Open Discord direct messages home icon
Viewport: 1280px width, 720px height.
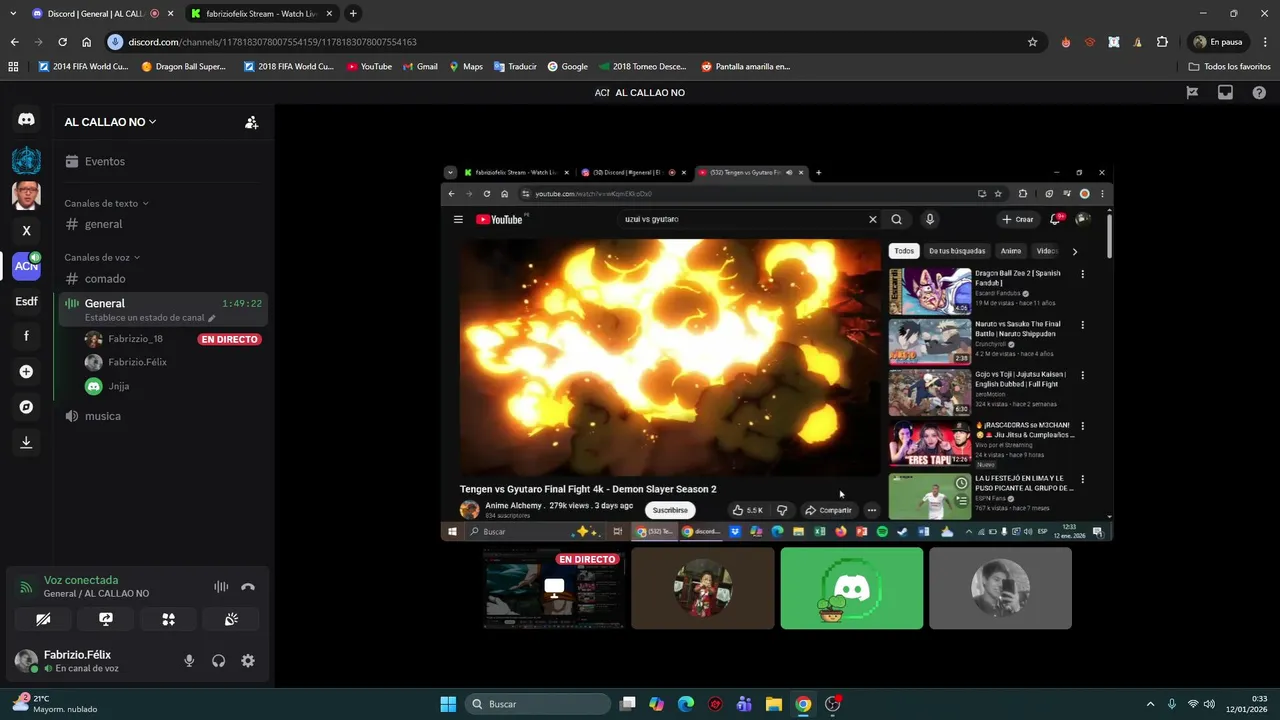[x=26, y=119]
